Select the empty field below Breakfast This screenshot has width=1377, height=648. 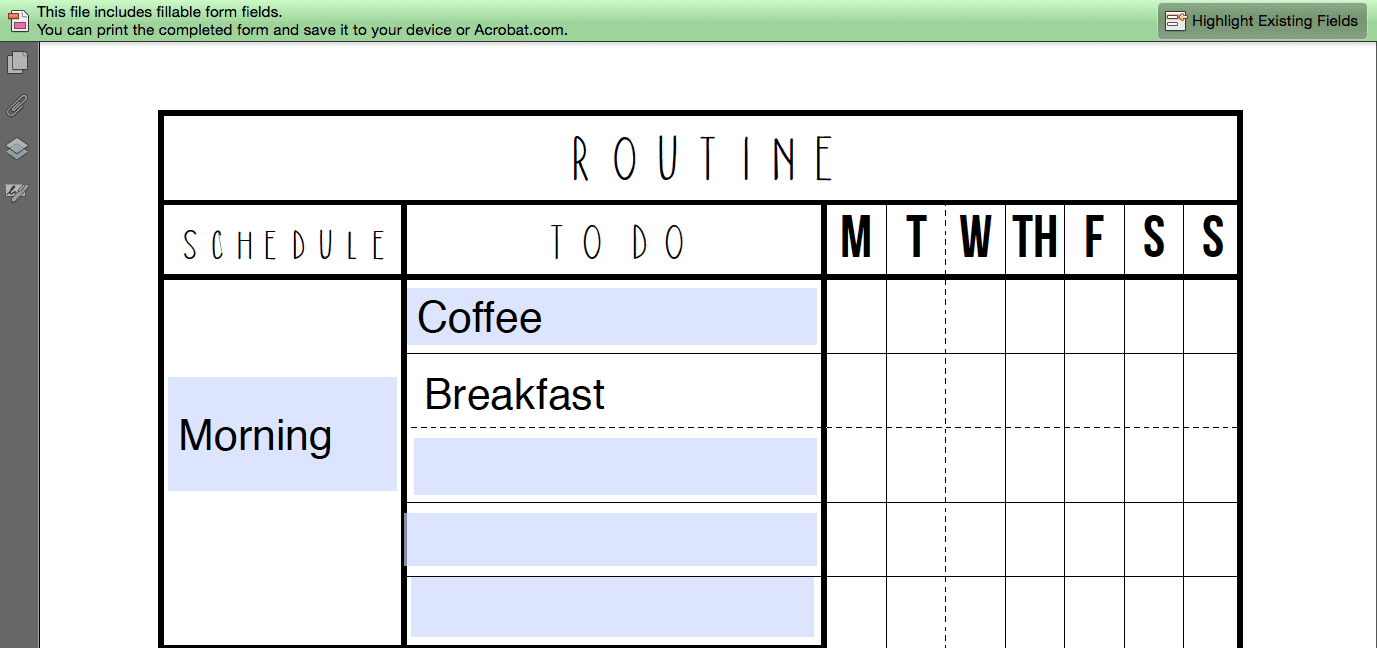[x=615, y=466]
